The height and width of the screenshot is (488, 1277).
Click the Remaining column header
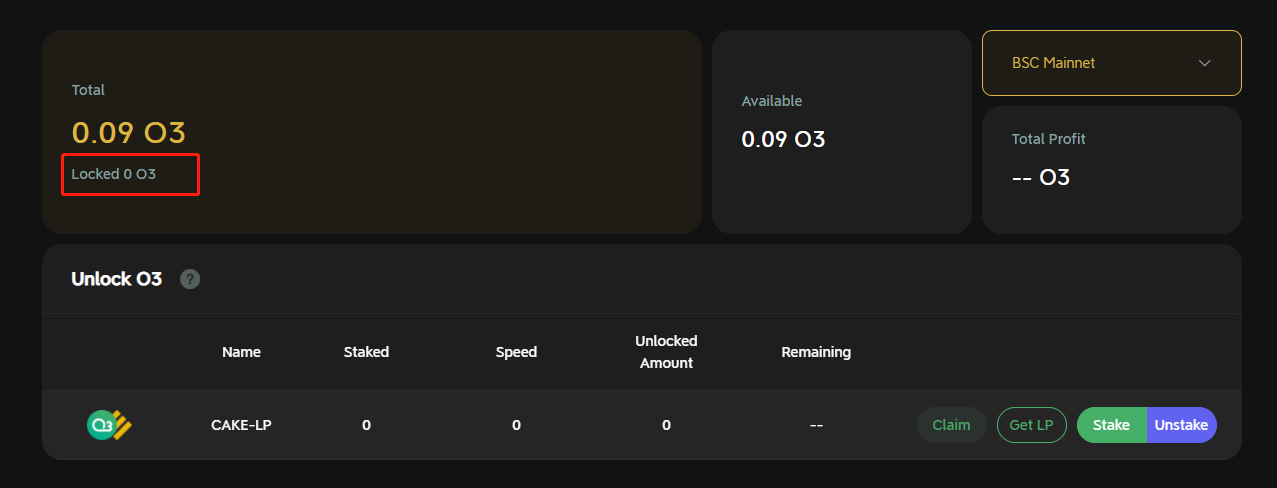click(816, 352)
